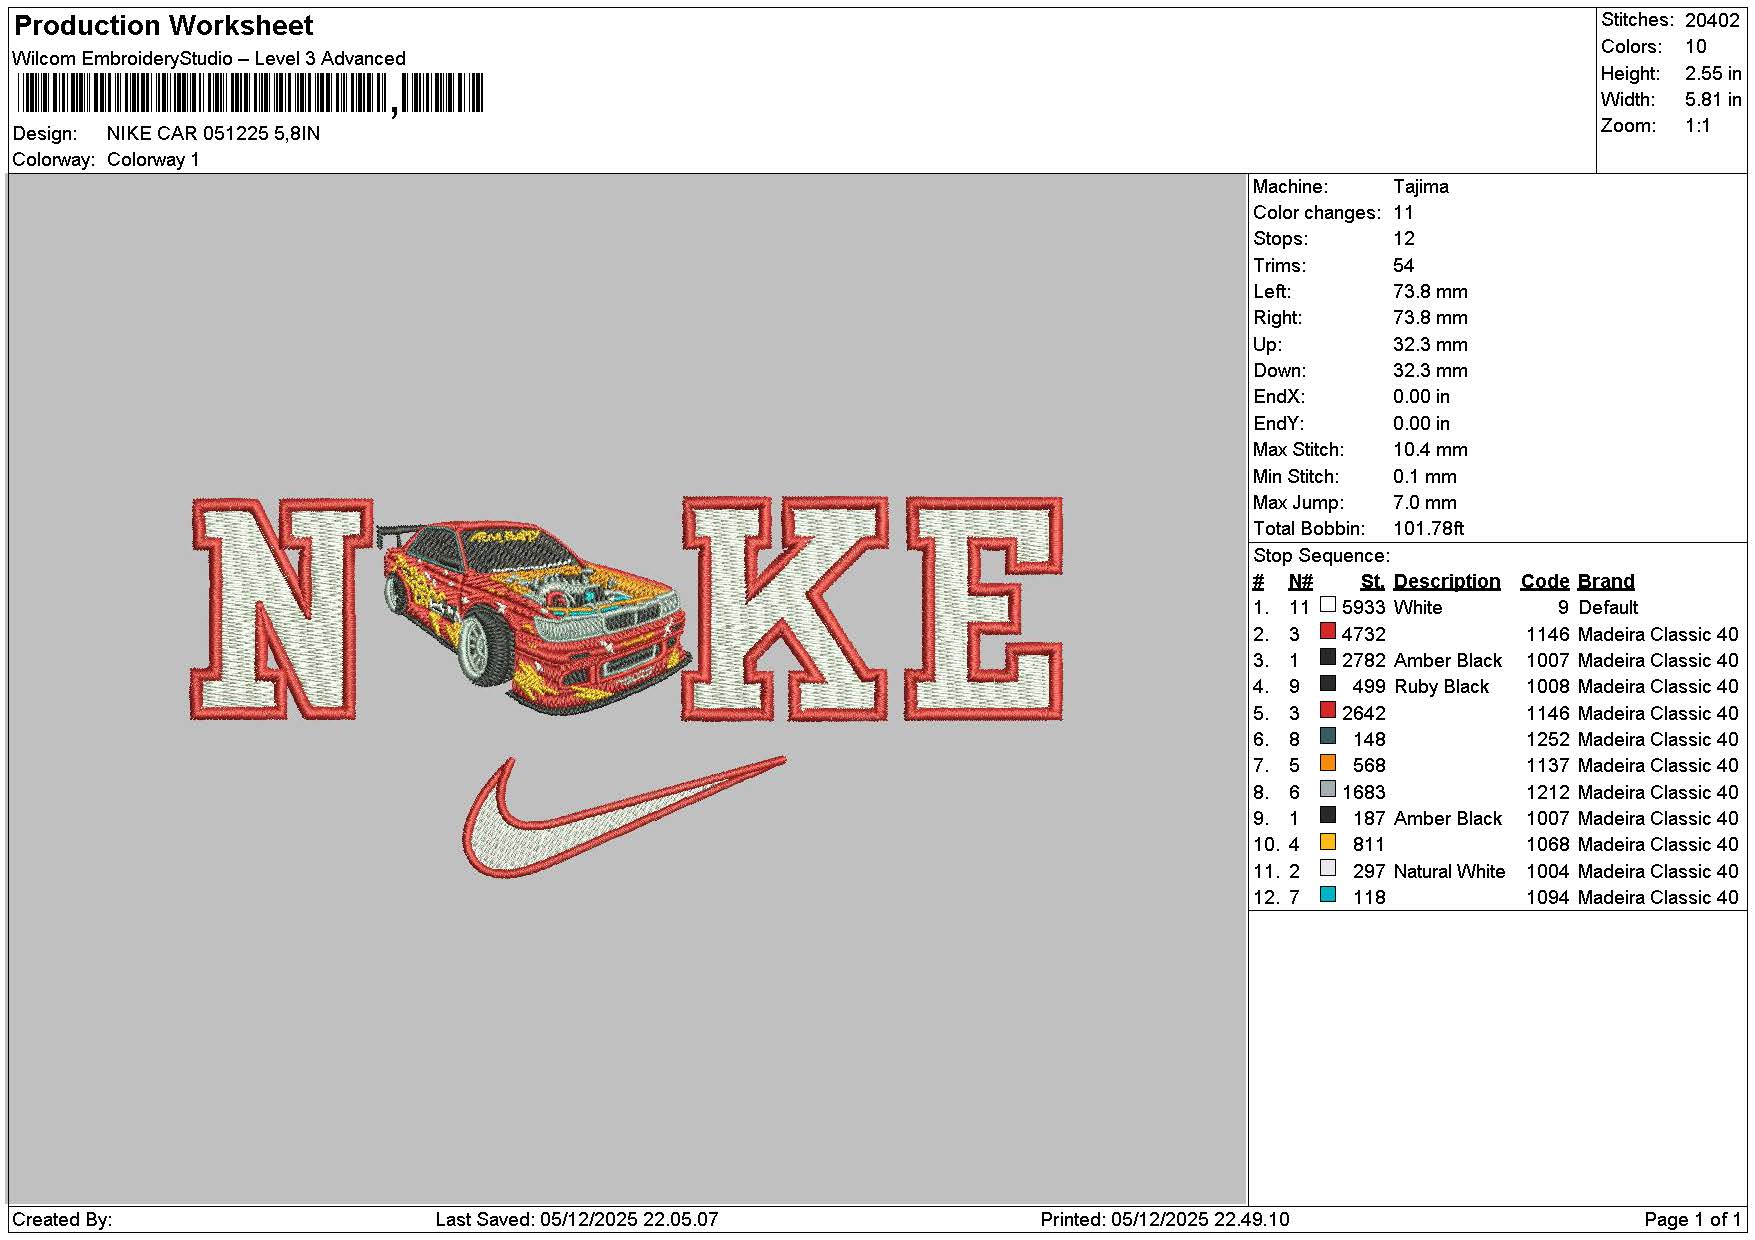Click the Max Stitch value 10.4 mm
The height and width of the screenshot is (1240, 1755).
coord(1430,450)
